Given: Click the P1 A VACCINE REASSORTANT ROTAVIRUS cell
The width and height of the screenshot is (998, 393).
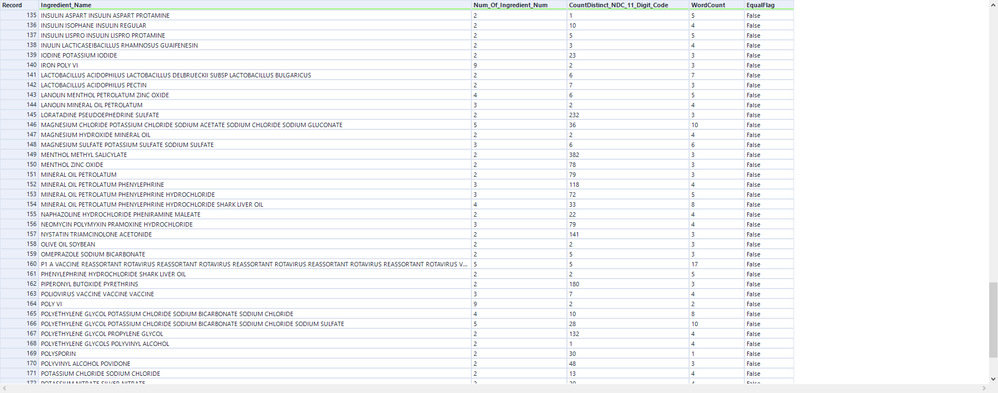Looking at the screenshot, I should coord(255,264).
